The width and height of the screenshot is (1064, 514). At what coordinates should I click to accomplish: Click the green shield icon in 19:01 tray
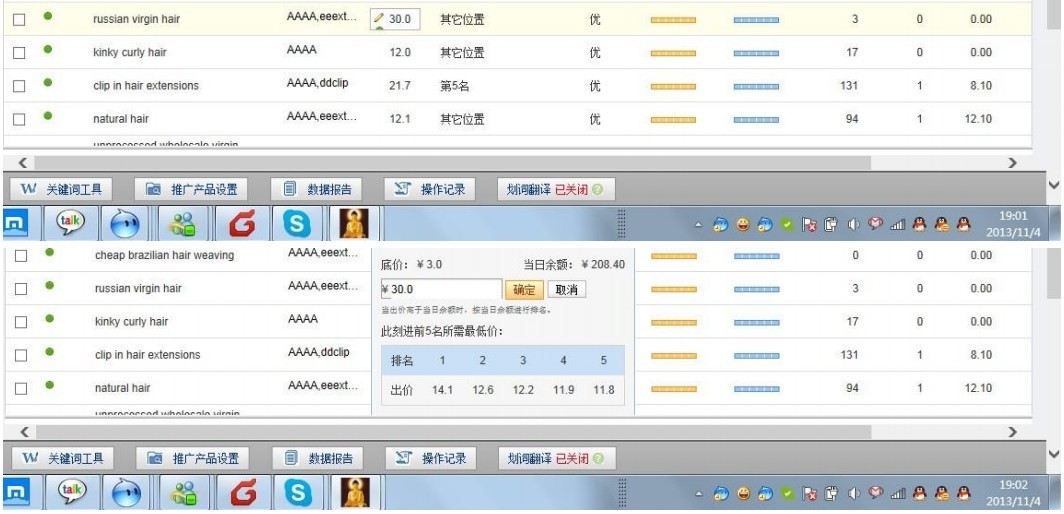coord(787,225)
